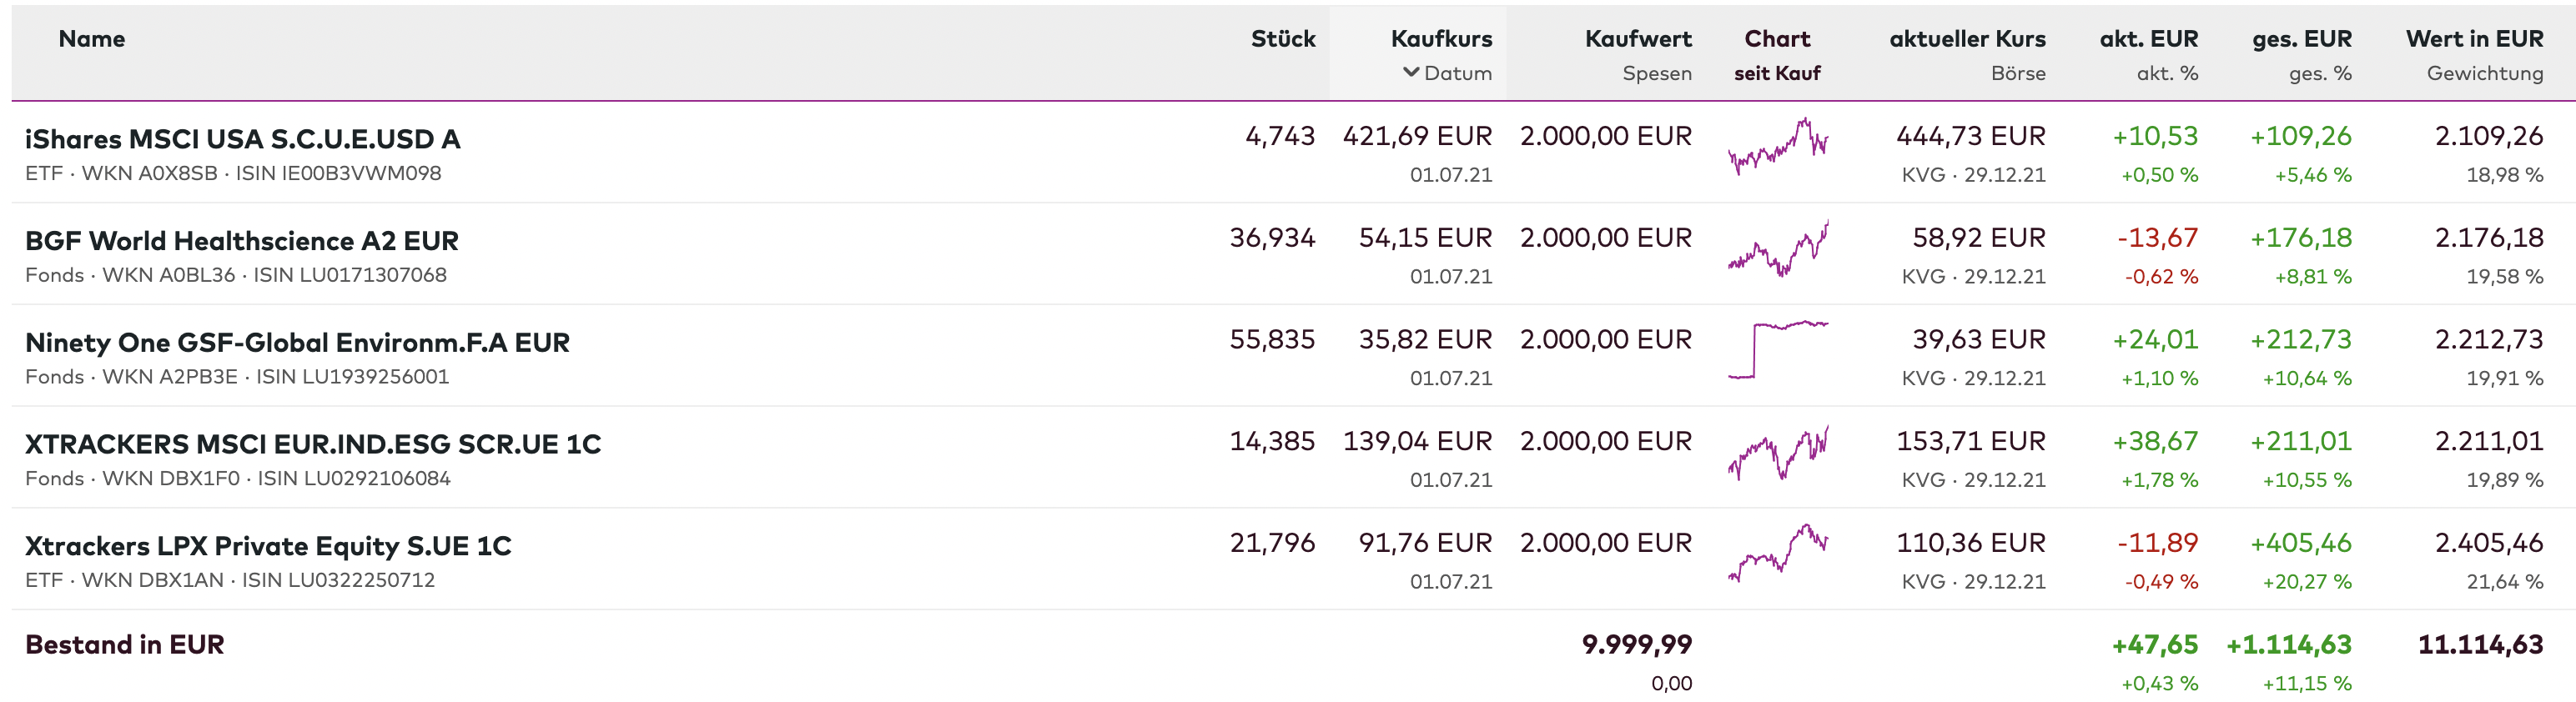Click the Datum sort chevron arrow

click(x=1411, y=73)
